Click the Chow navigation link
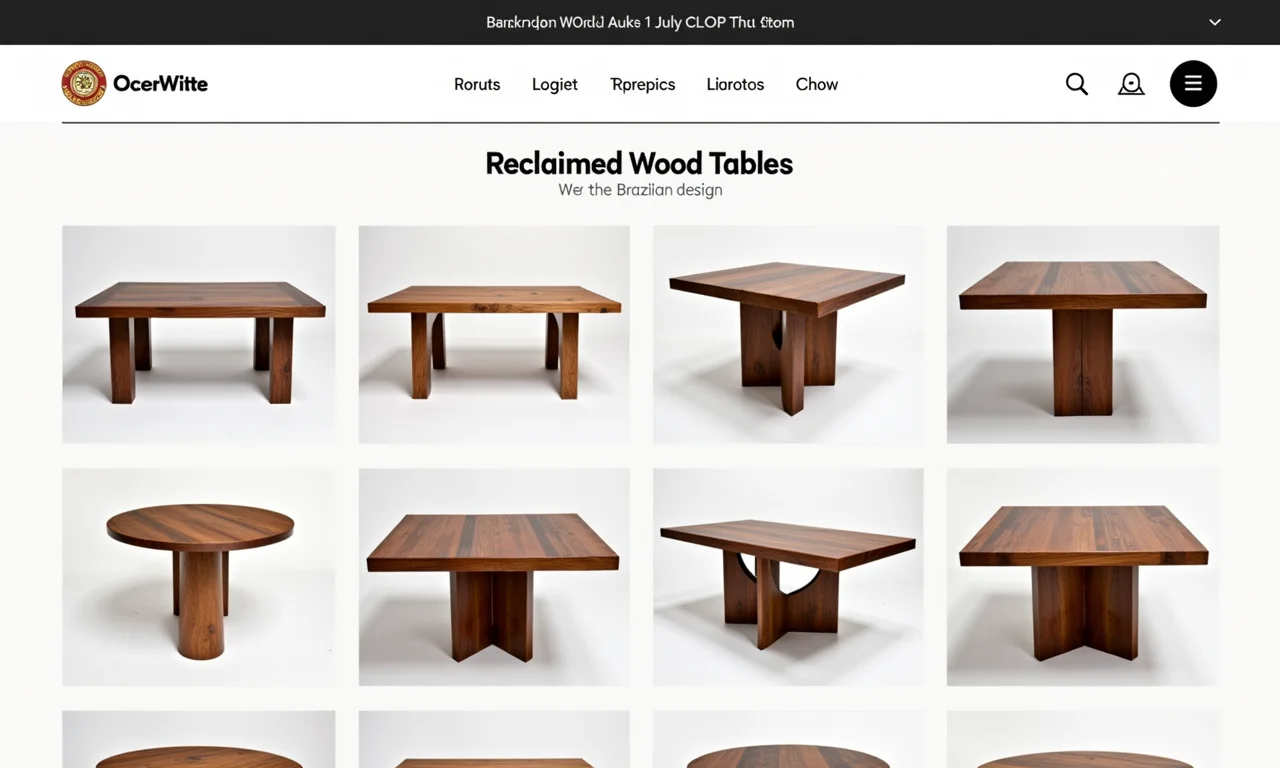 point(817,84)
